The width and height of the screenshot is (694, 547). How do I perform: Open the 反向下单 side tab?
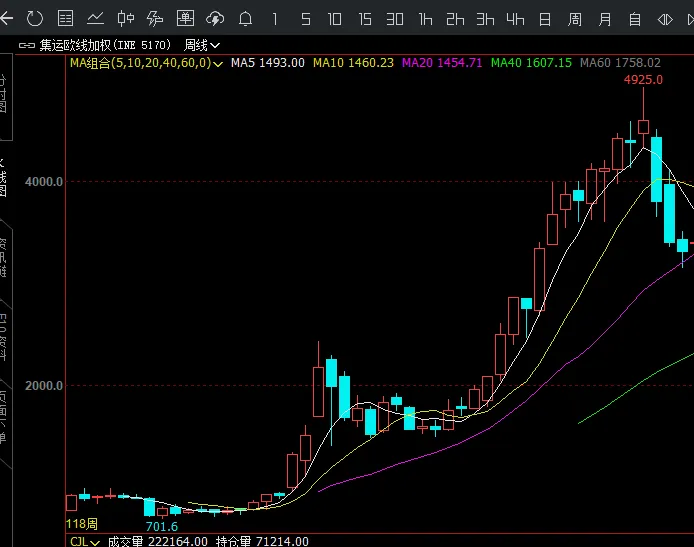[x=4, y=417]
